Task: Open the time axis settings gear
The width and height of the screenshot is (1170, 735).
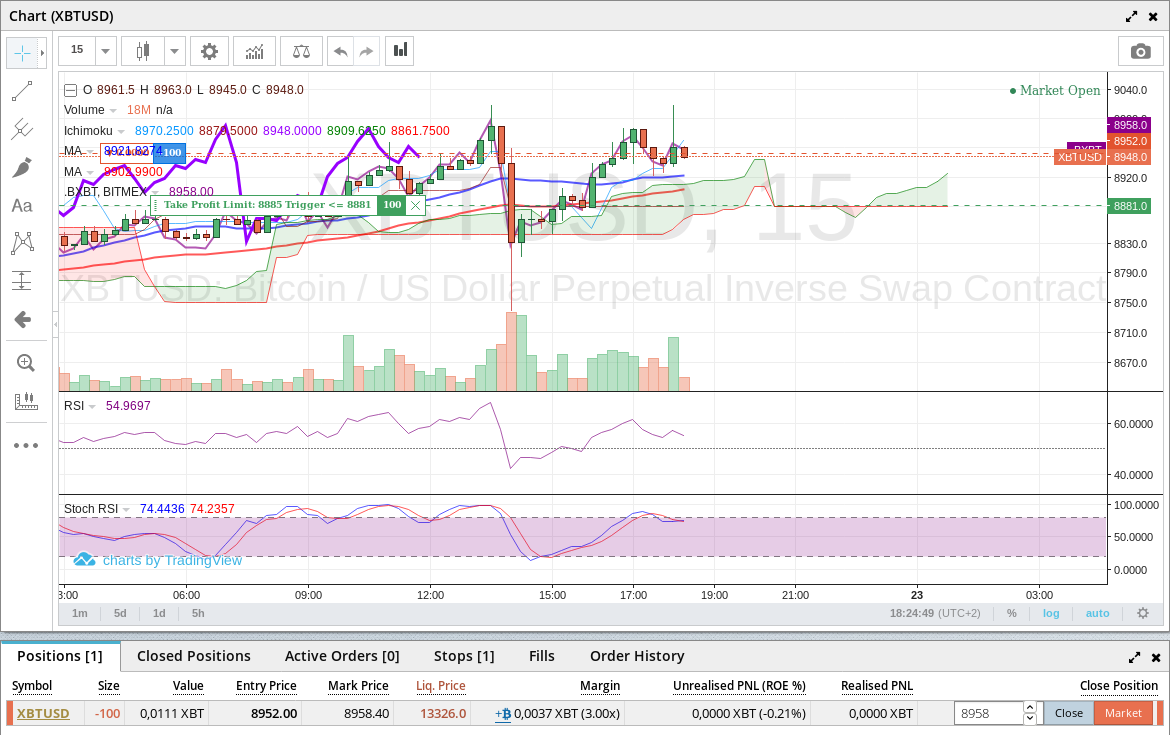Action: coord(1142,613)
